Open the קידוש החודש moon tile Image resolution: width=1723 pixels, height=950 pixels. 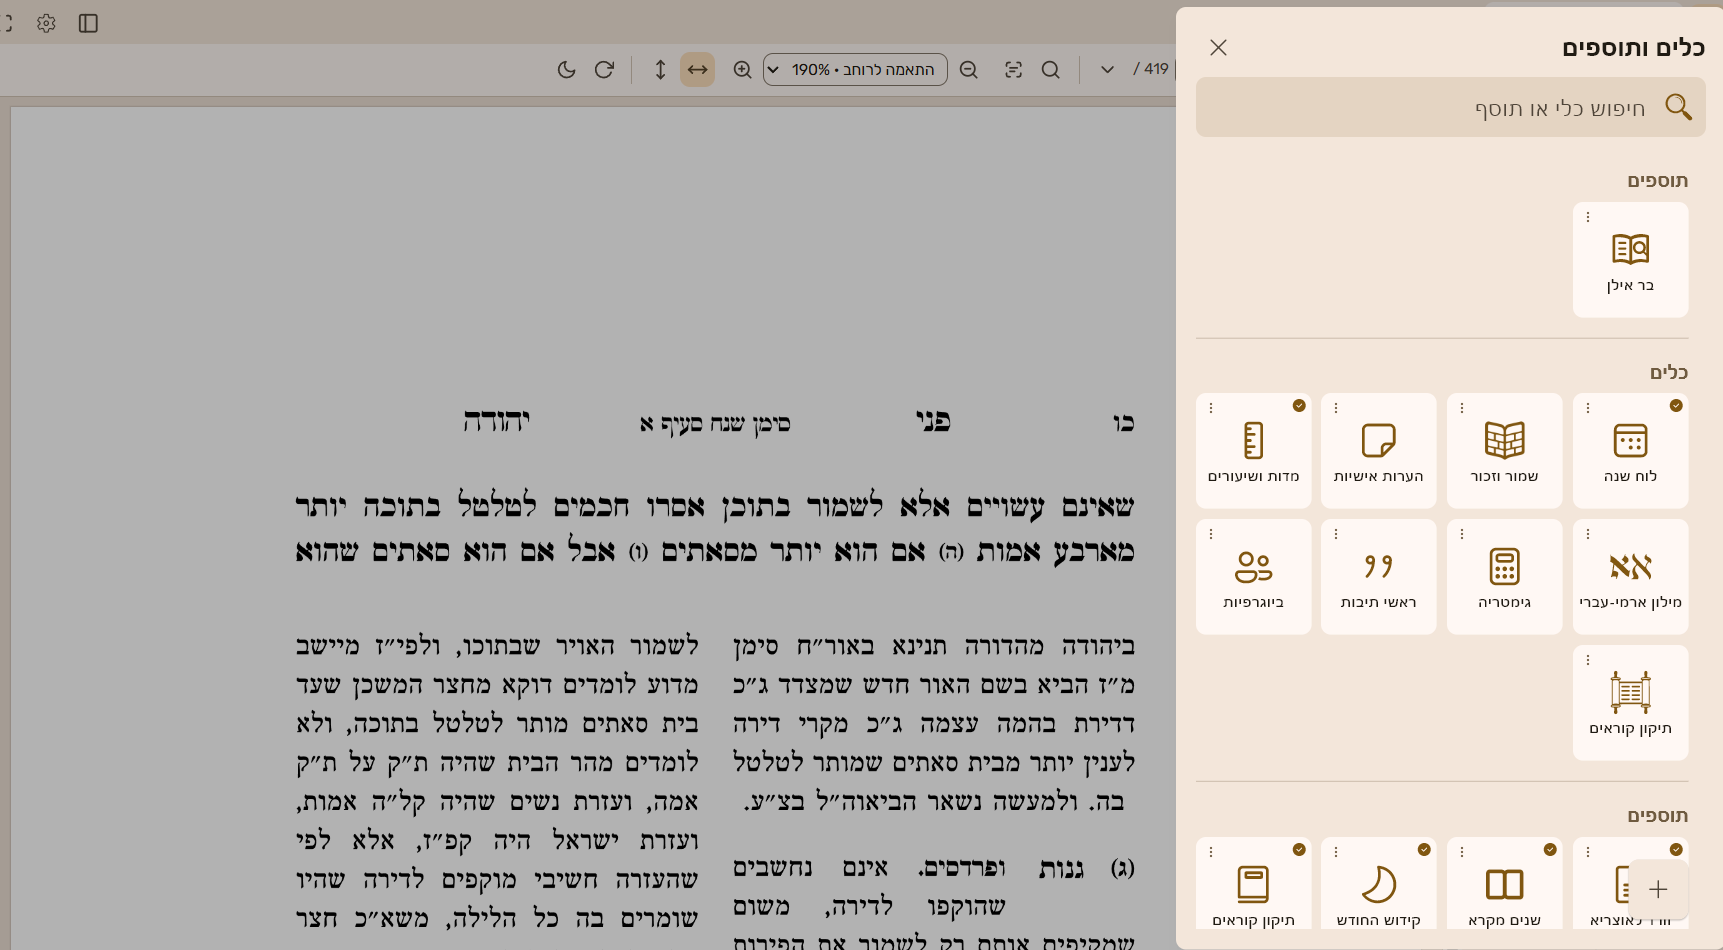point(1378,884)
